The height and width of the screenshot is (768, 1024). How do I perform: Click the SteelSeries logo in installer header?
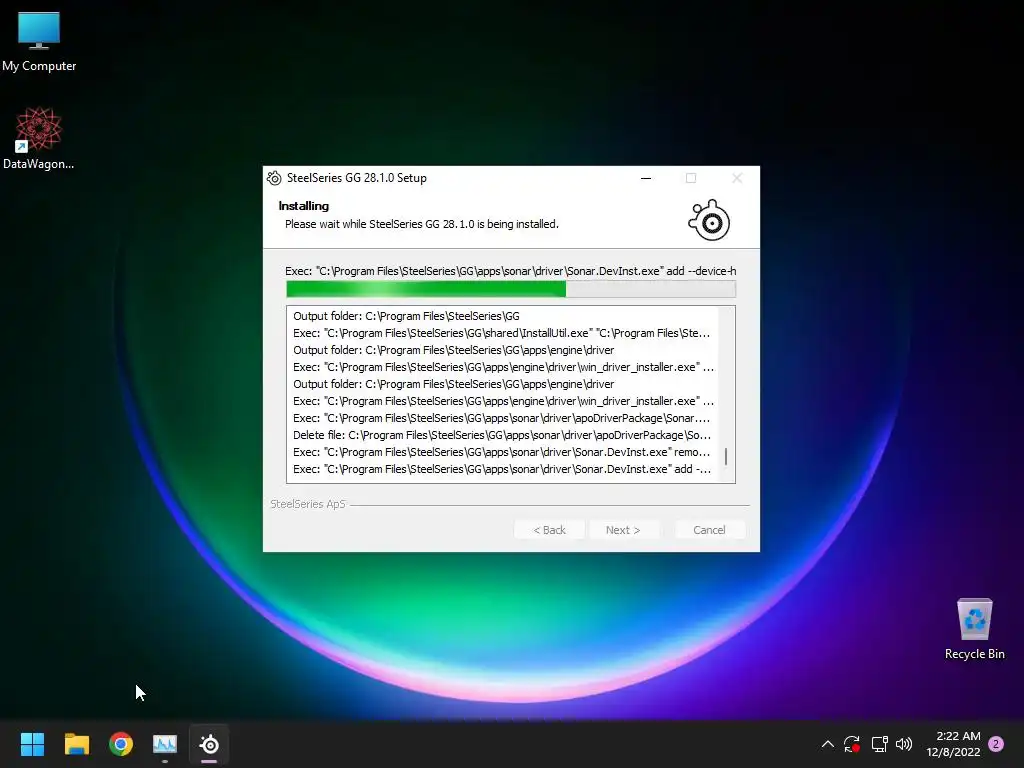click(709, 220)
